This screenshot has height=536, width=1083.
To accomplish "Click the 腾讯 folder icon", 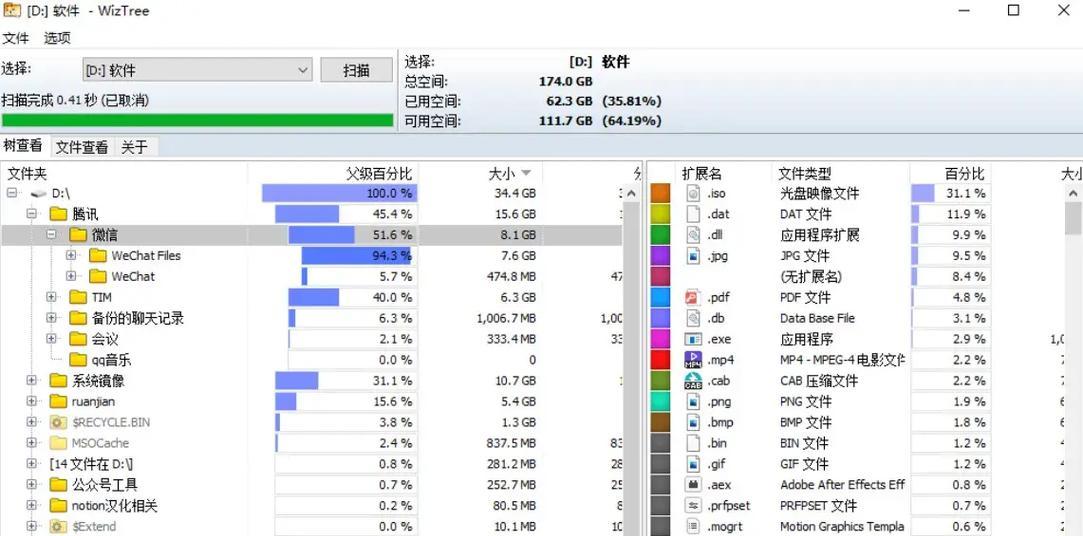I will 58,214.
